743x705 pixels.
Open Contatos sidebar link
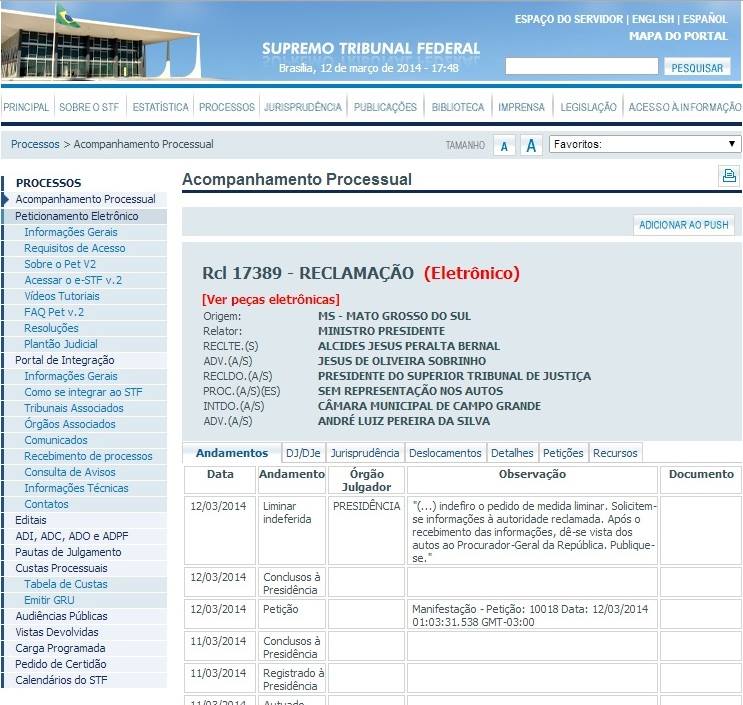pos(46,505)
